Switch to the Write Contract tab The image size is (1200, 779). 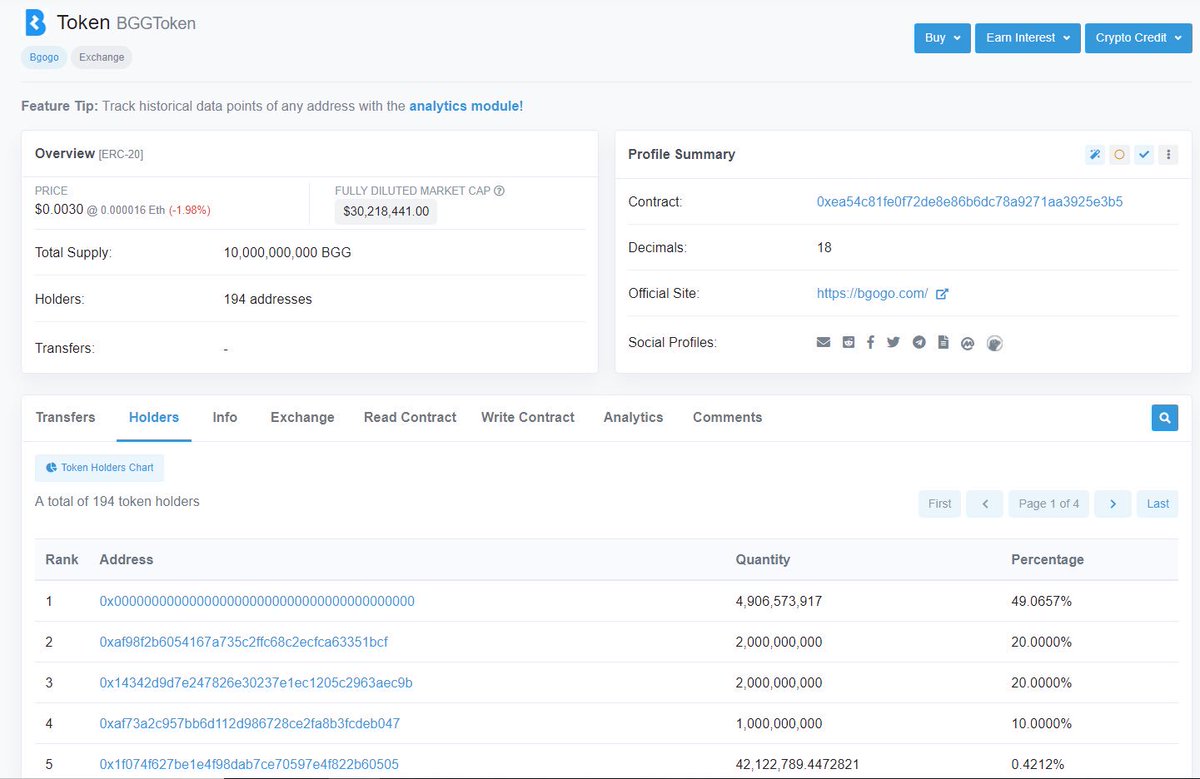528,417
